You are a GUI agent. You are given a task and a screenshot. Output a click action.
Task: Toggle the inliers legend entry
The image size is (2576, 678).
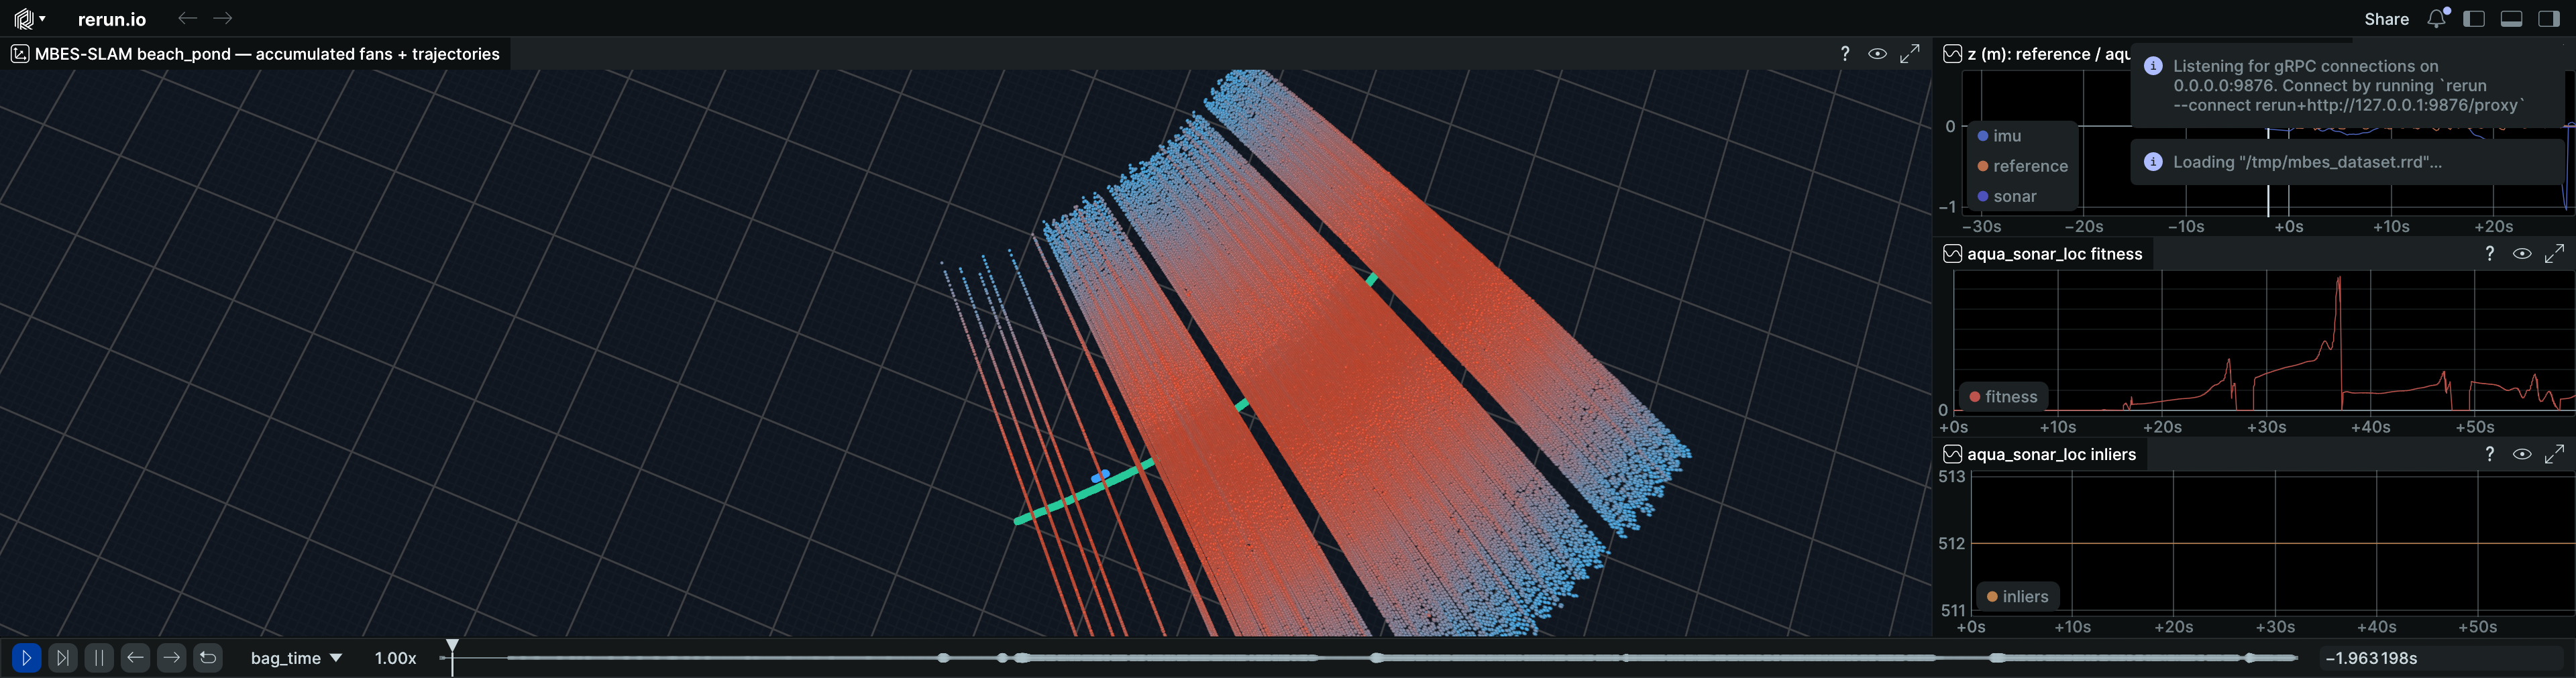(x=2018, y=597)
